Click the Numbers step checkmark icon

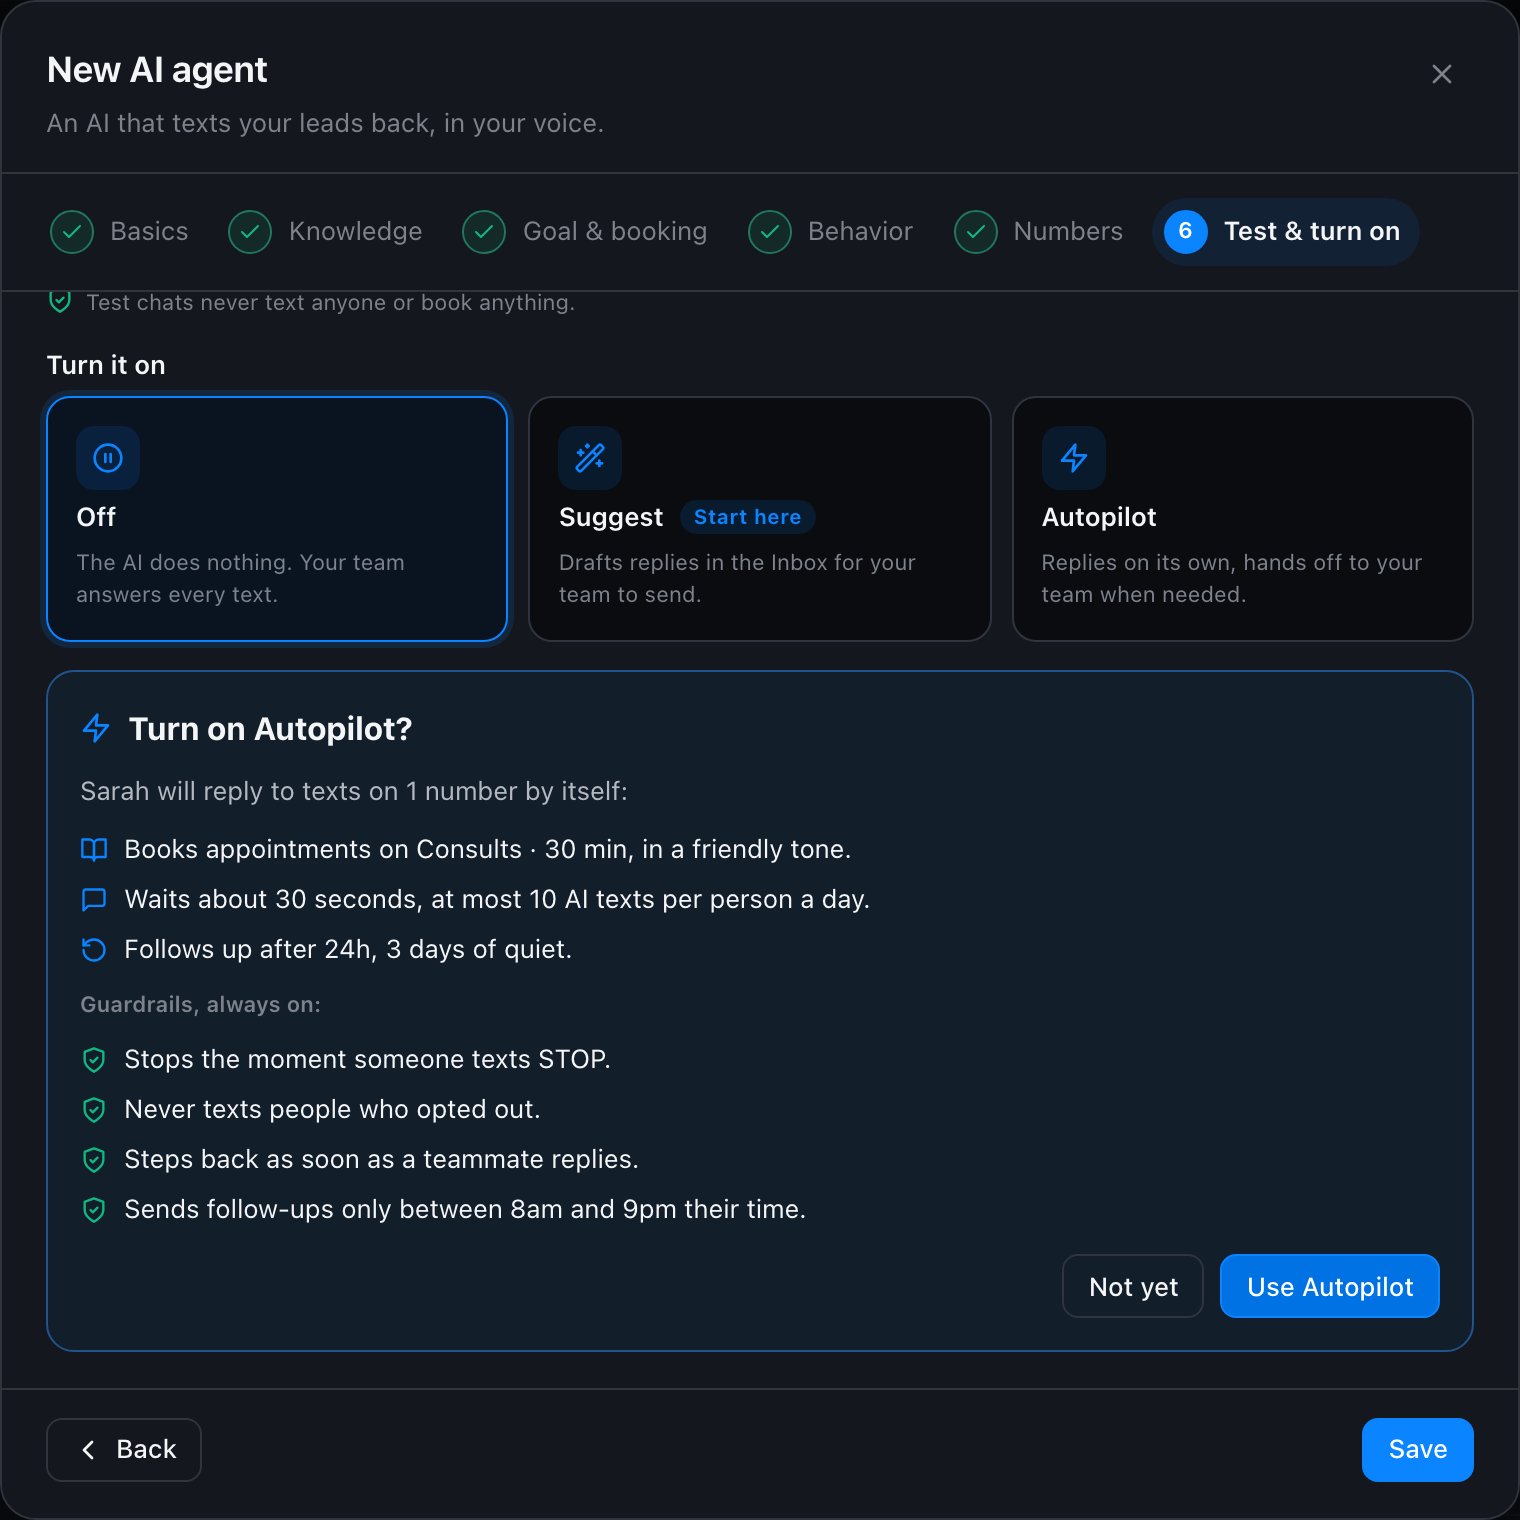pyautogui.click(x=976, y=232)
